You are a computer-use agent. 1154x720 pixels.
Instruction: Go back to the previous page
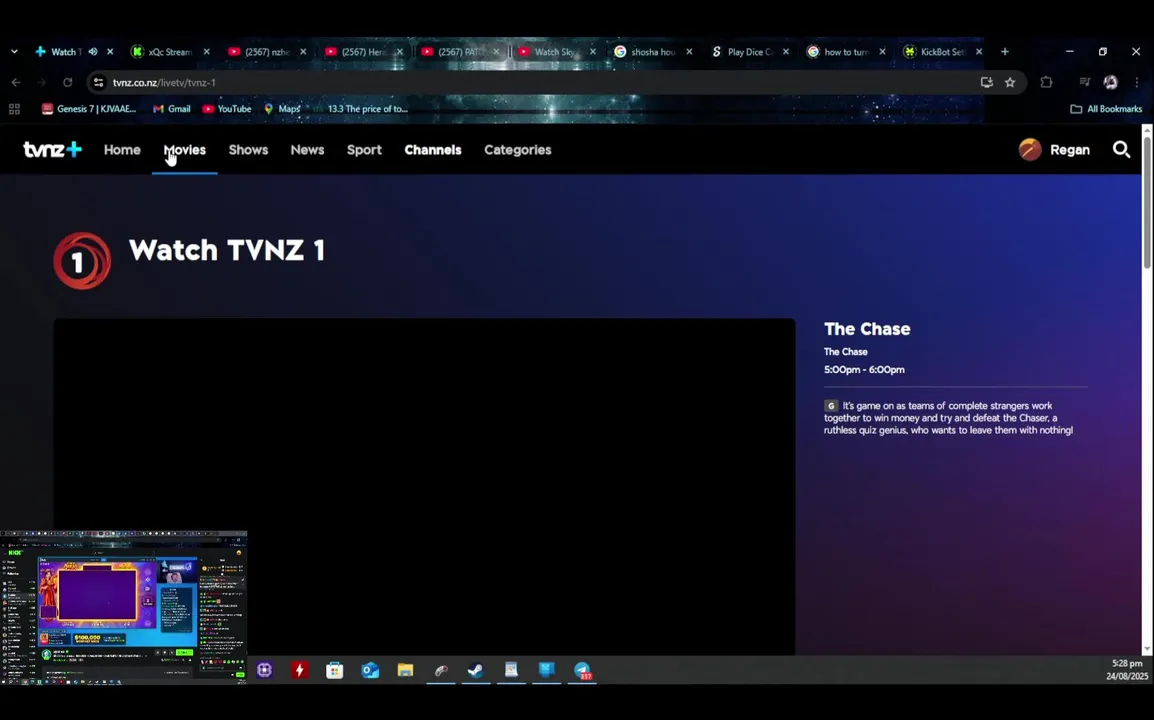tap(16, 82)
